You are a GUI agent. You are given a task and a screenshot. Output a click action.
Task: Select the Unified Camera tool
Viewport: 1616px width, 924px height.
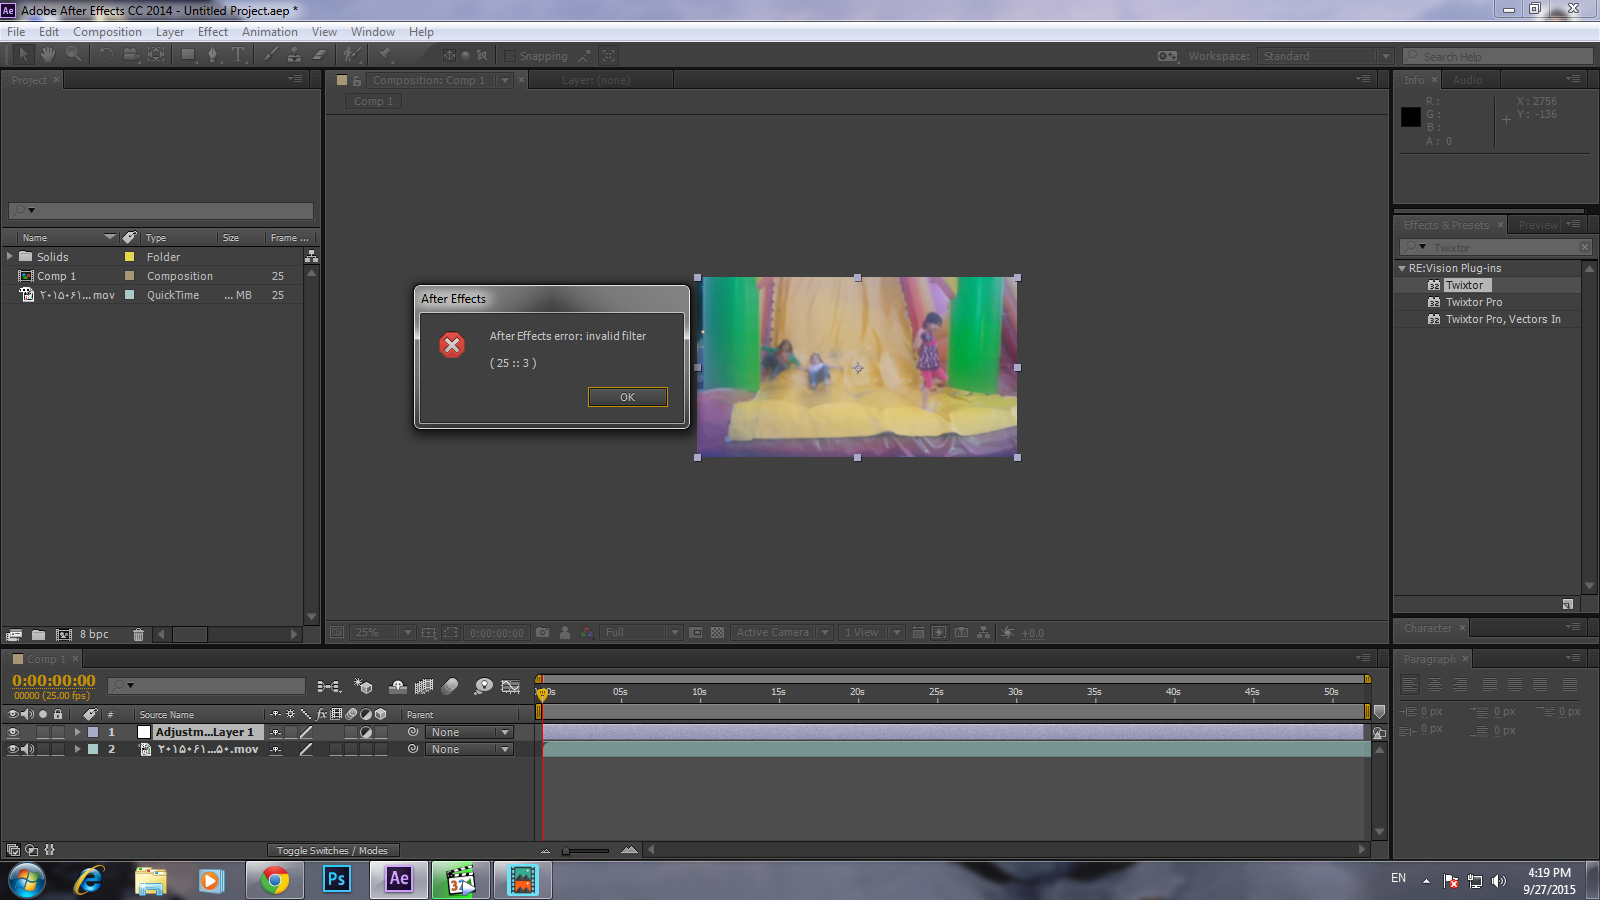(132, 55)
